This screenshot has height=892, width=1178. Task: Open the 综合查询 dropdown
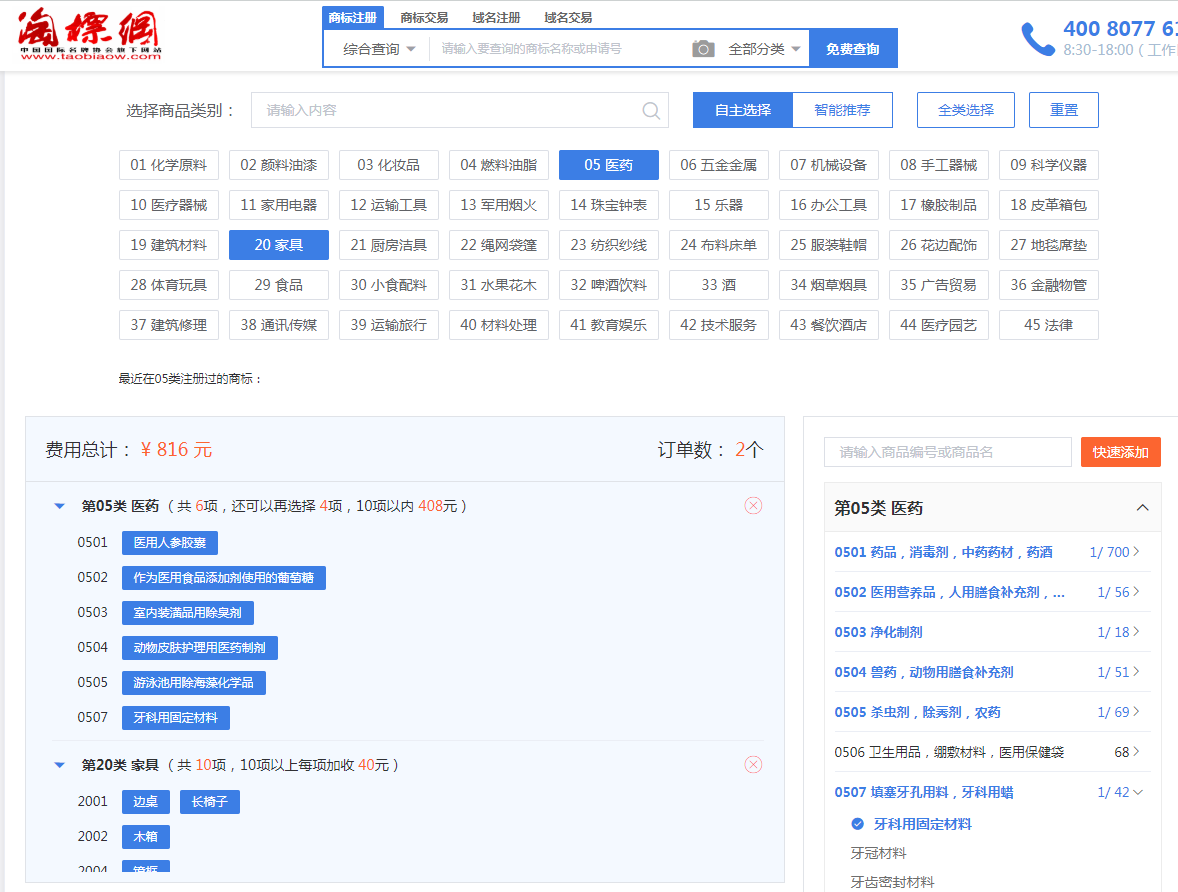(378, 49)
